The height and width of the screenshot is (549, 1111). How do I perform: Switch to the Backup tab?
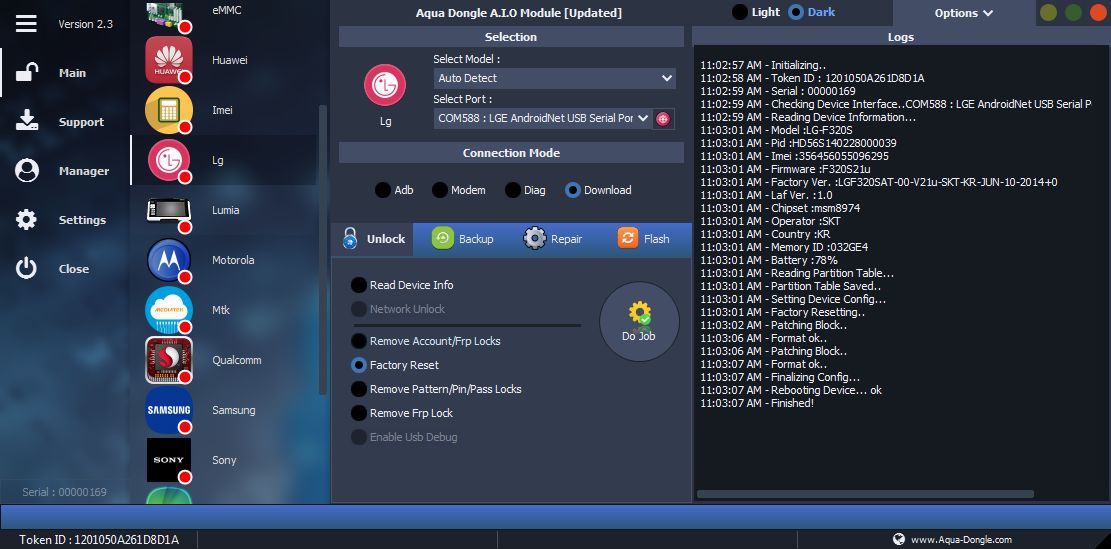462,239
